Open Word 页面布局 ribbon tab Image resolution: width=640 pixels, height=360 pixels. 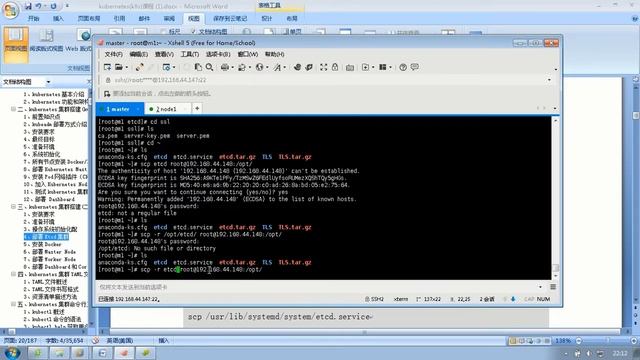89,18
